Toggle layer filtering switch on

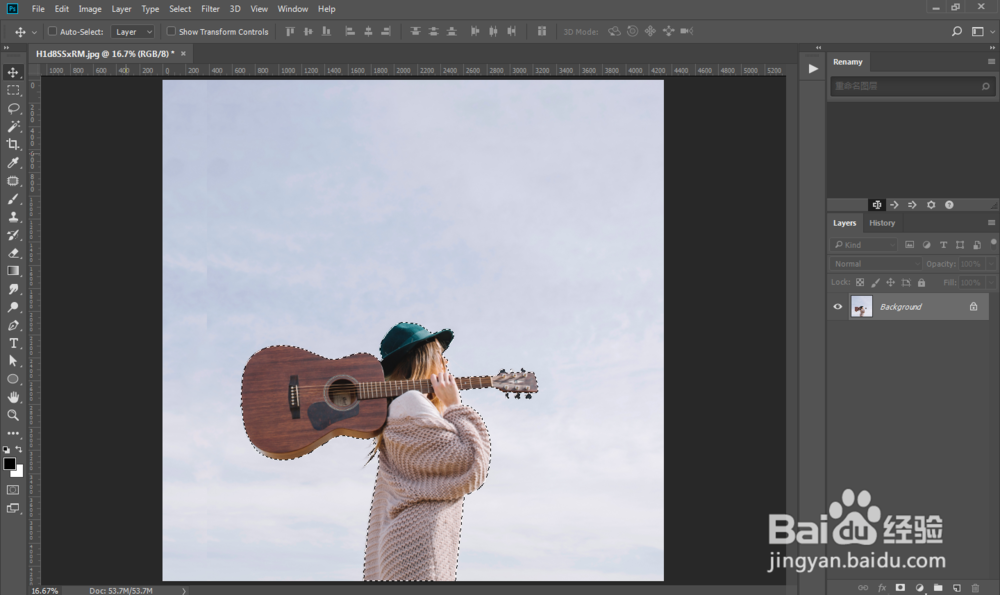tap(994, 243)
